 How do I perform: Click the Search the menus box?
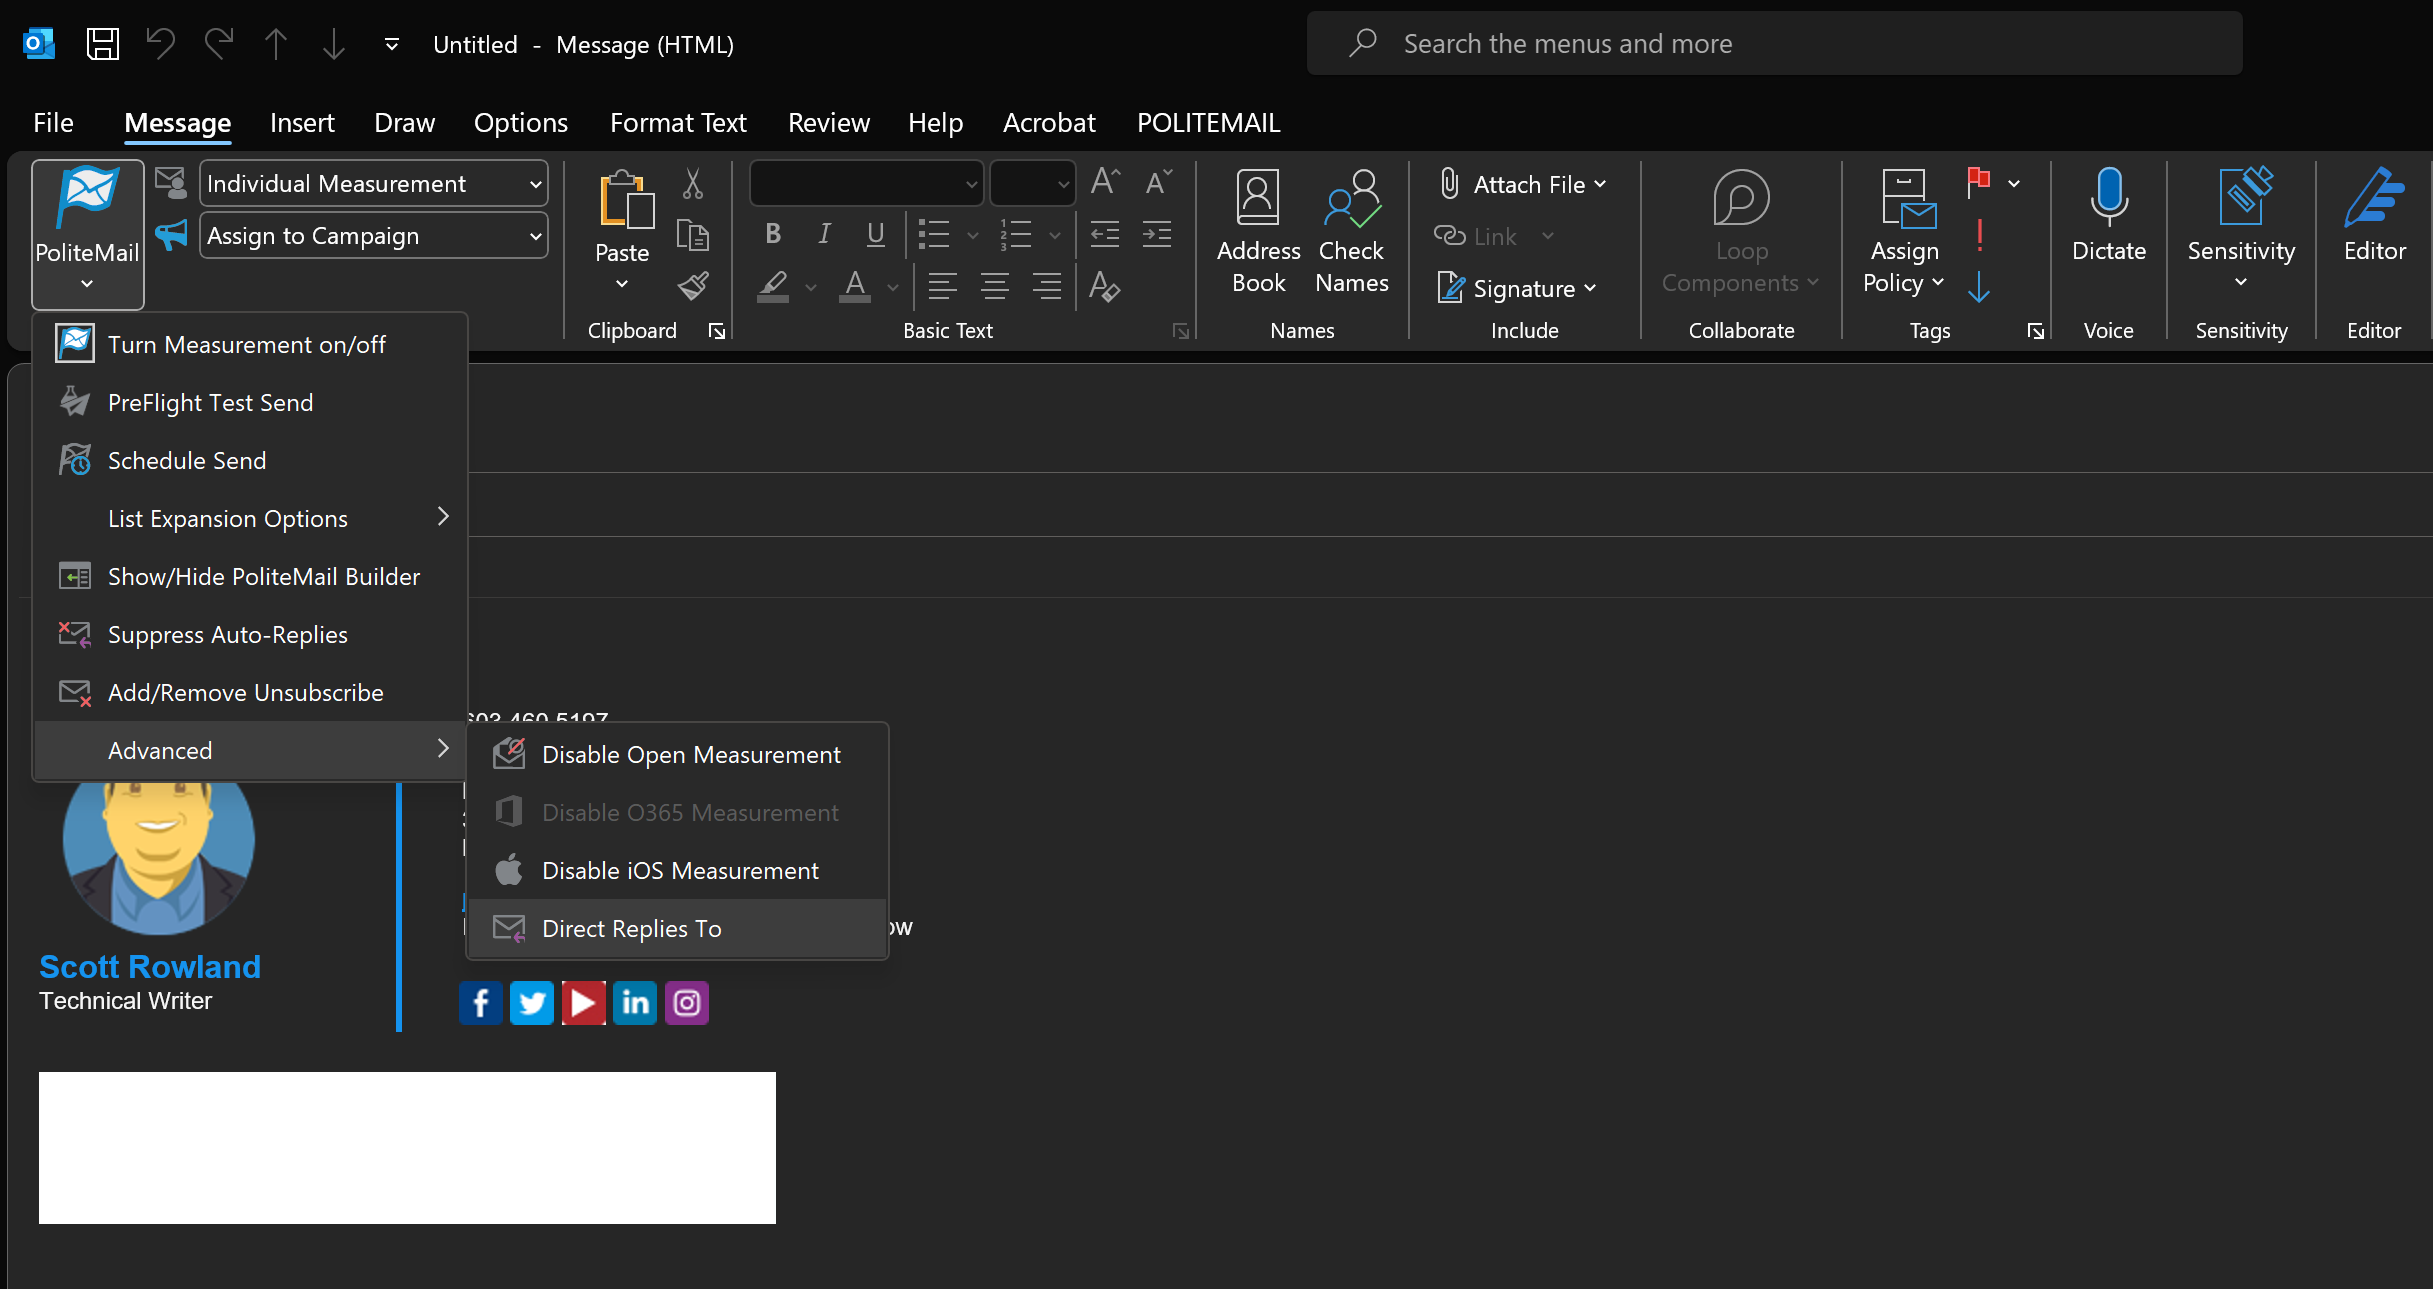coord(1774,44)
